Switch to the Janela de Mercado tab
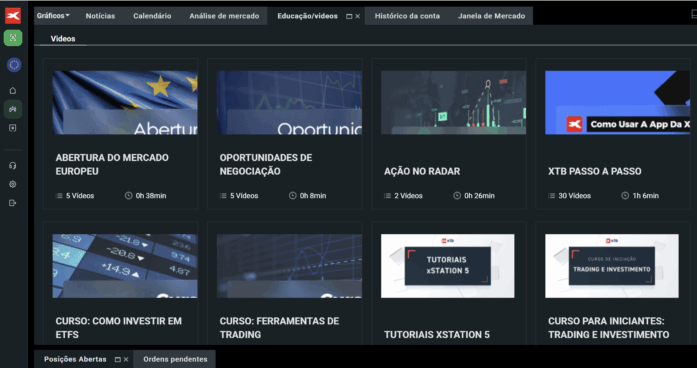Screen dimensions: 697x368 pos(492,16)
